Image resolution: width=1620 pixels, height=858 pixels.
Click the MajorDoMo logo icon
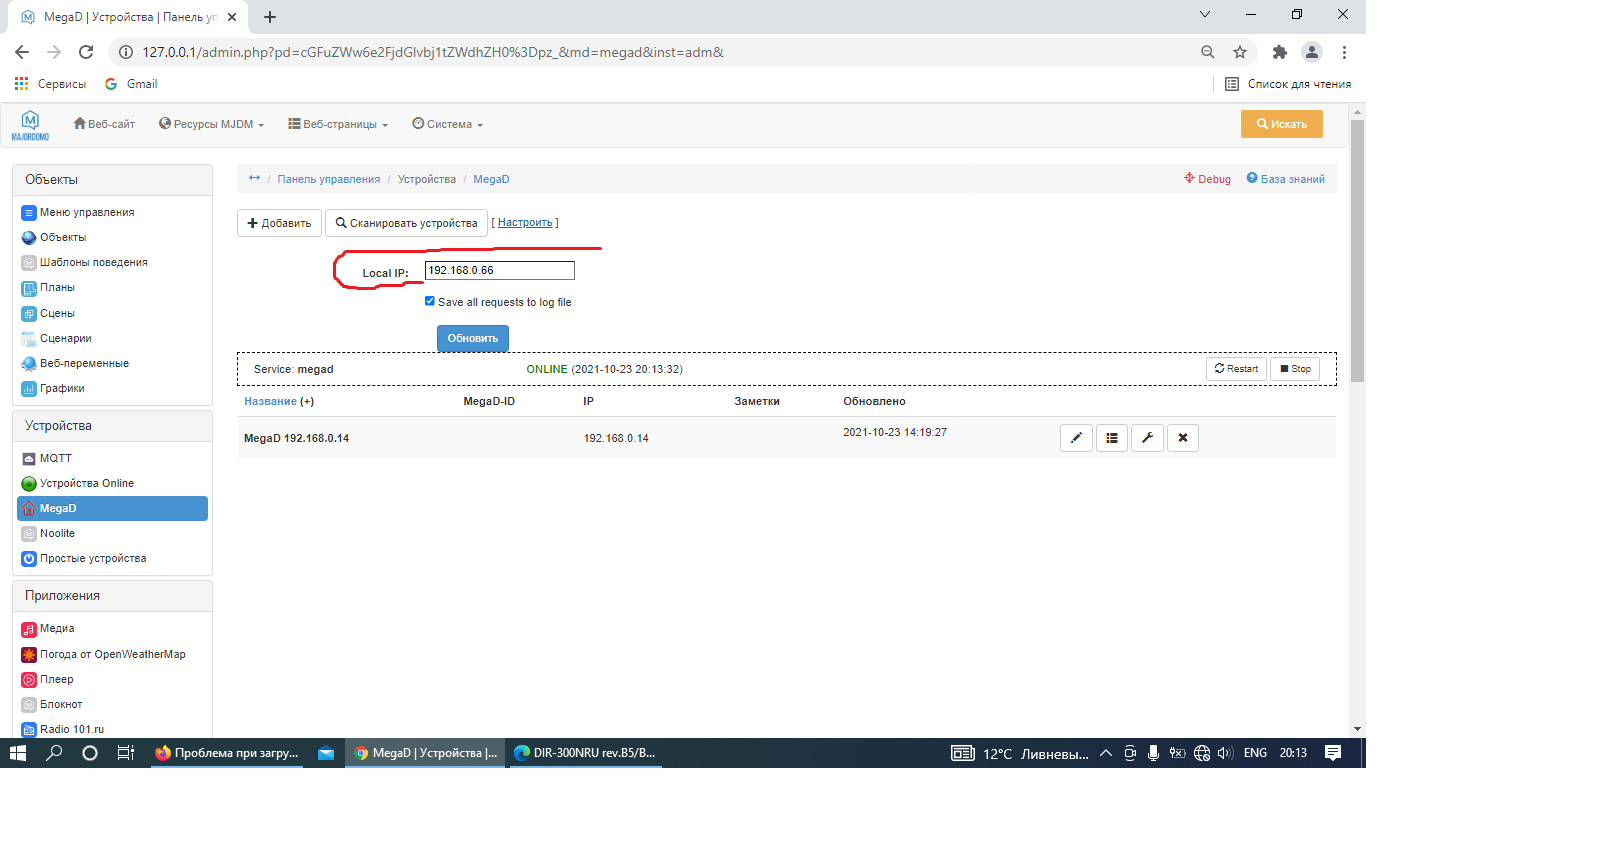30,125
